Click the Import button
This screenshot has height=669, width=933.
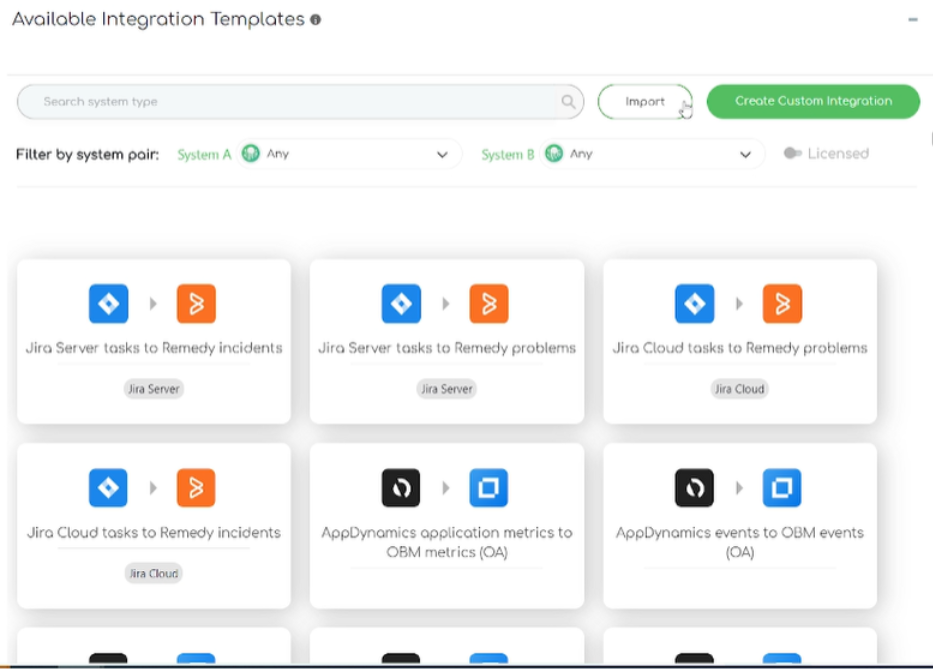coord(644,101)
